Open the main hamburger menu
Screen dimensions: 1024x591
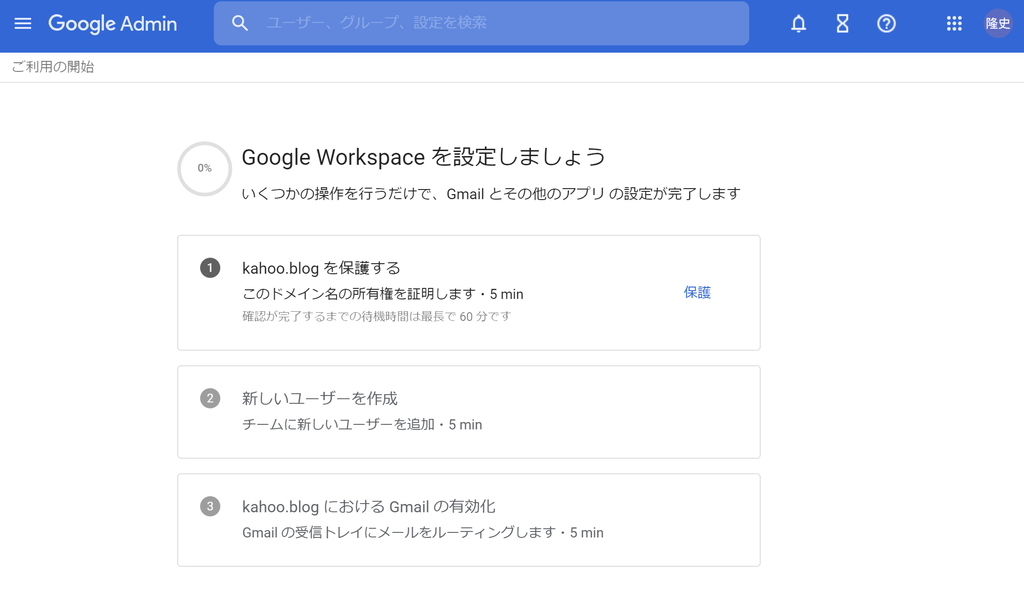pyautogui.click(x=23, y=24)
